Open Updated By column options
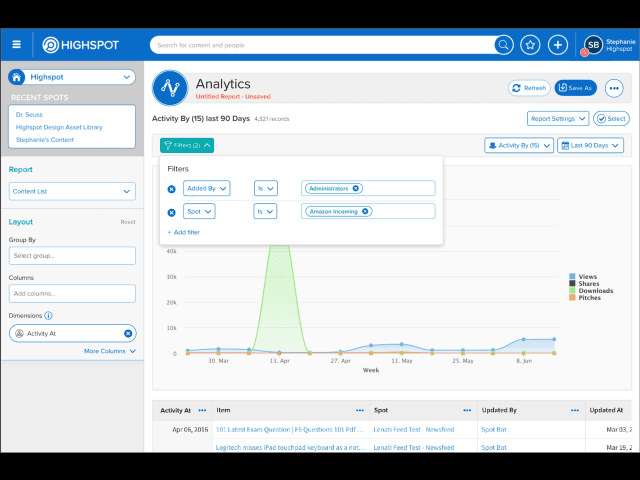640x480 pixels. [x=575, y=410]
